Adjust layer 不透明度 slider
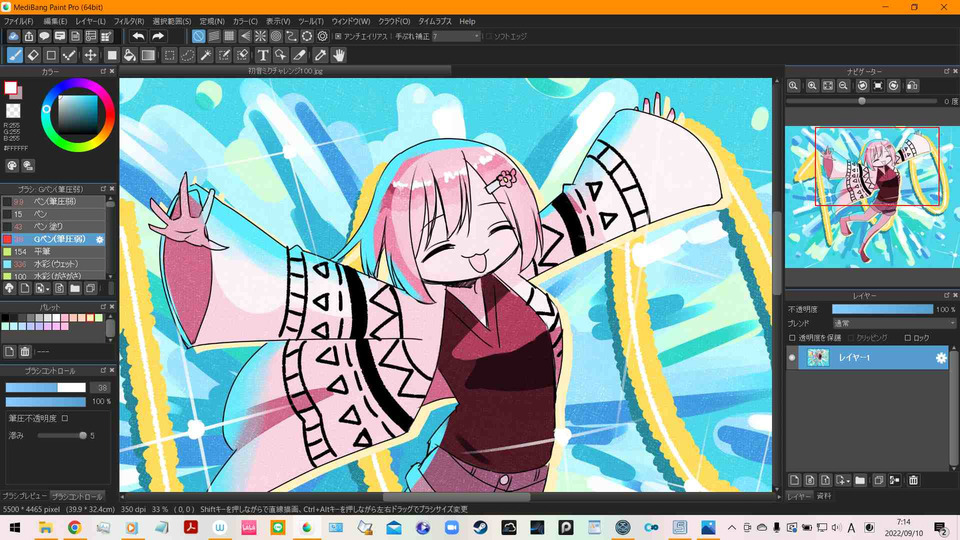The width and height of the screenshot is (960, 540). [882, 309]
